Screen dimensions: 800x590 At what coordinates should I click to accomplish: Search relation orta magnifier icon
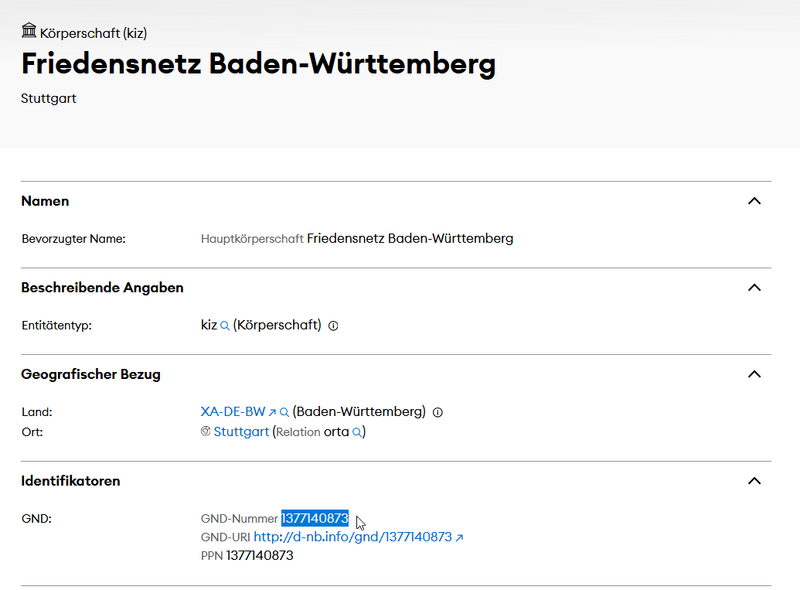click(x=357, y=432)
